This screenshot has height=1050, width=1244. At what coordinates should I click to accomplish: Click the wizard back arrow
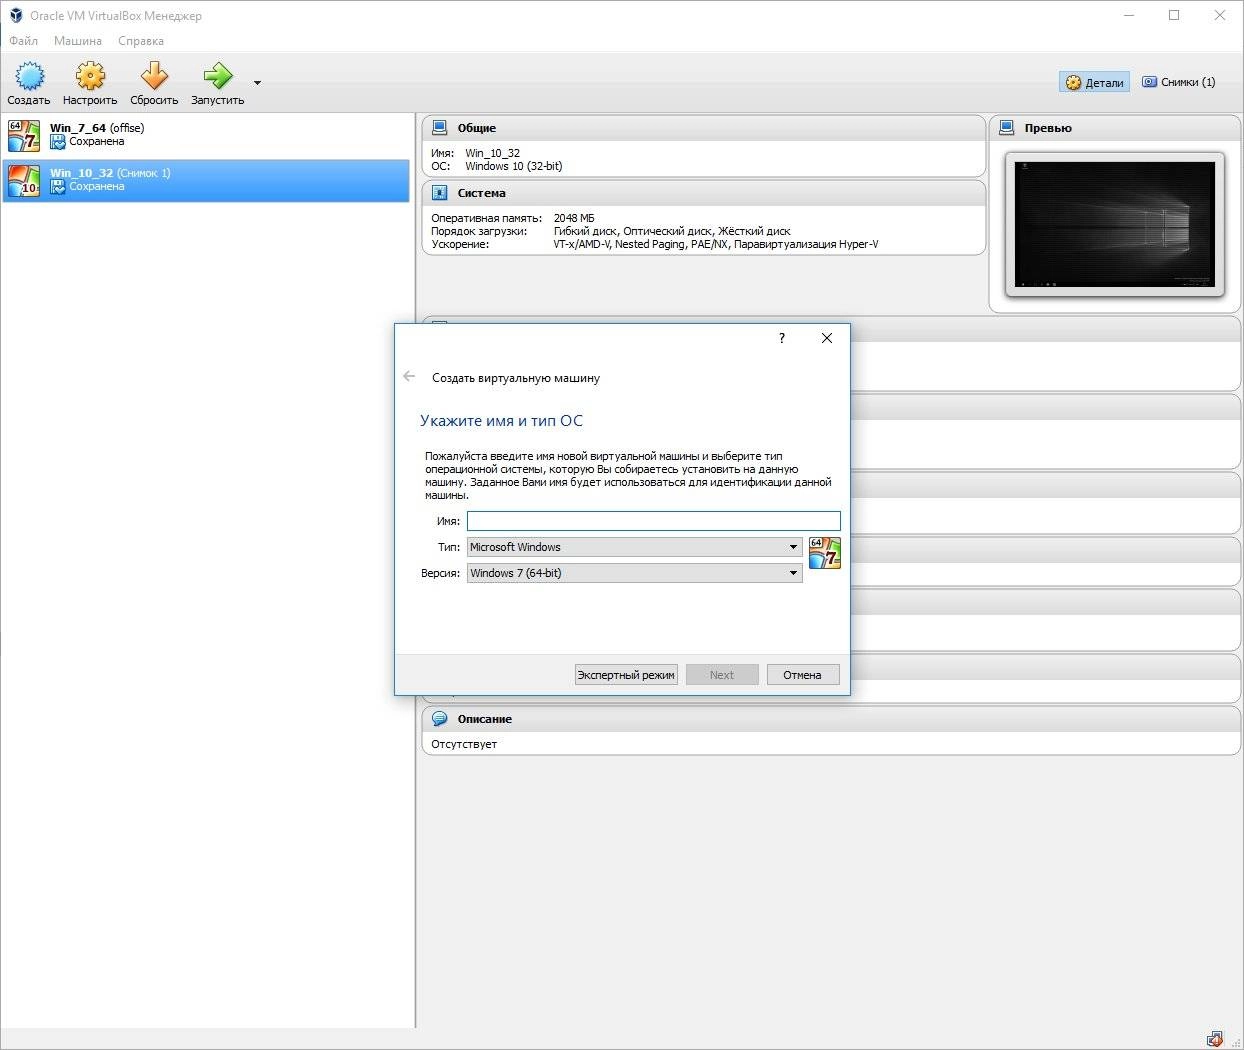[x=409, y=377]
